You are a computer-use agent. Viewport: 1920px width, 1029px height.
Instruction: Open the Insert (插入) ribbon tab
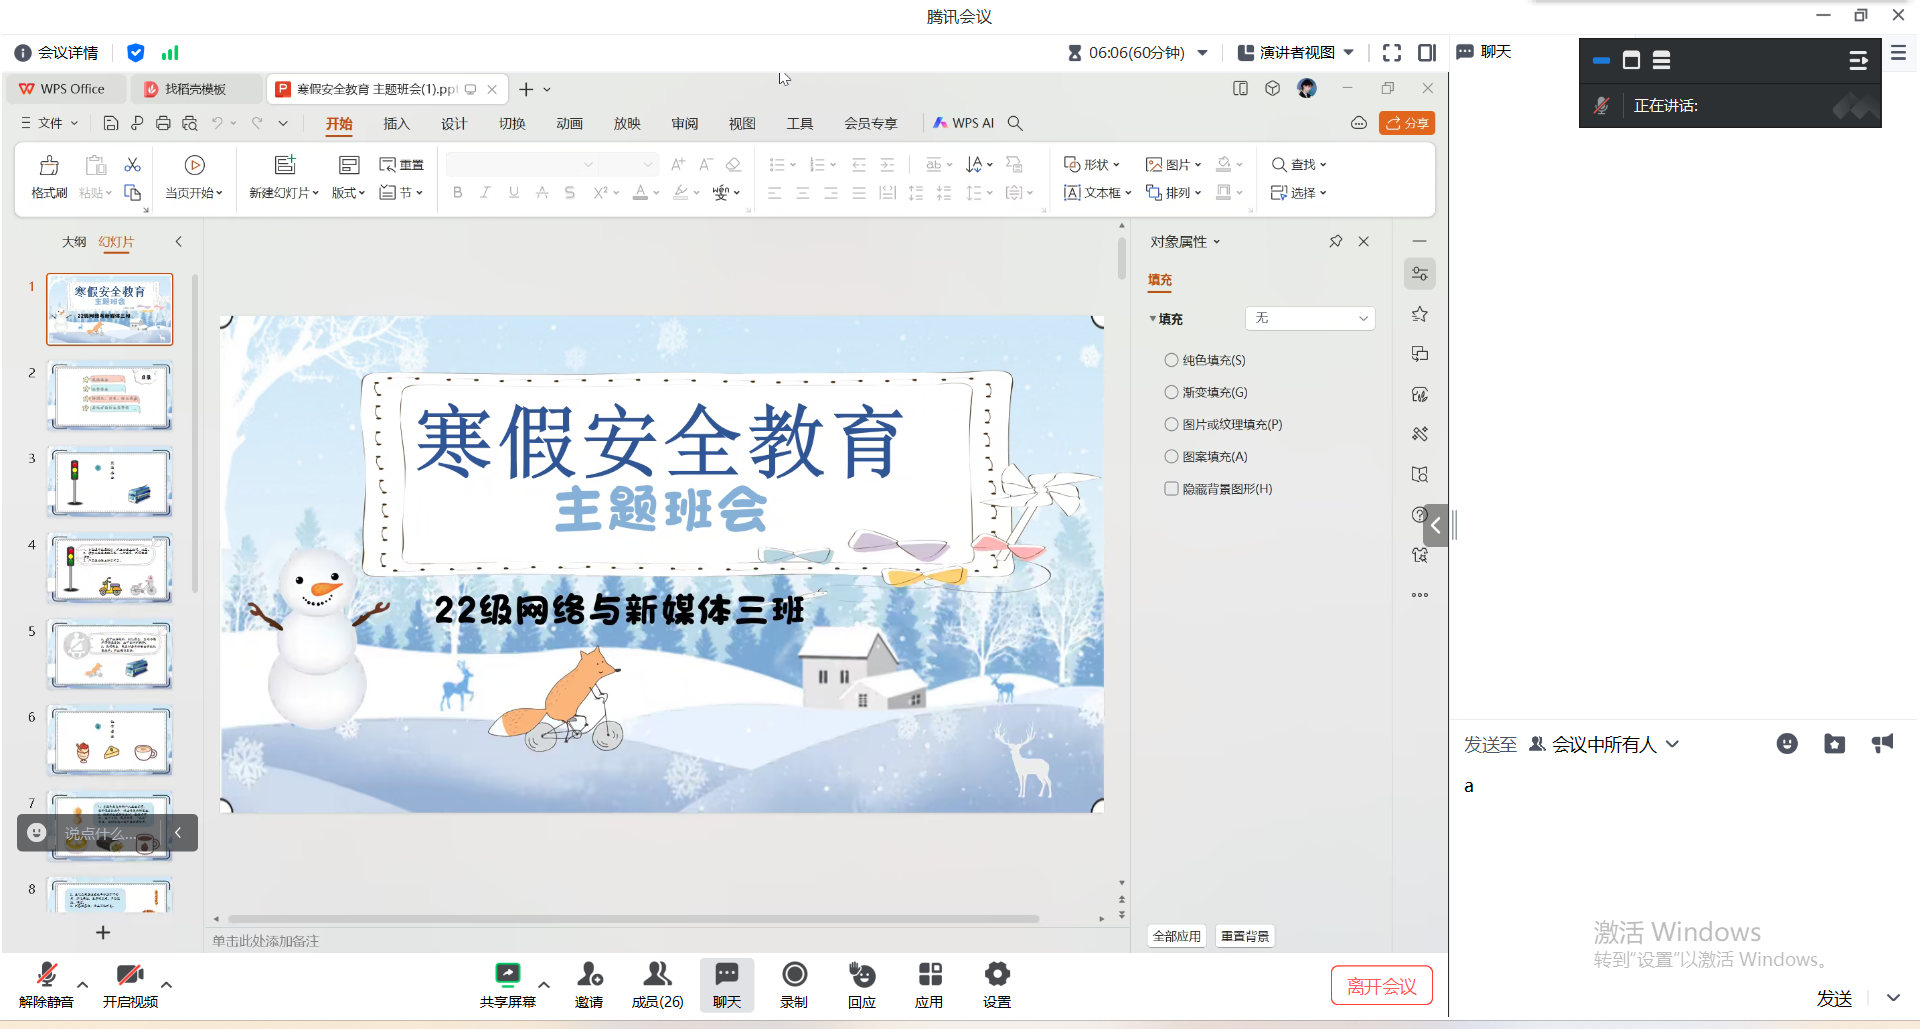(x=397, y=123)
